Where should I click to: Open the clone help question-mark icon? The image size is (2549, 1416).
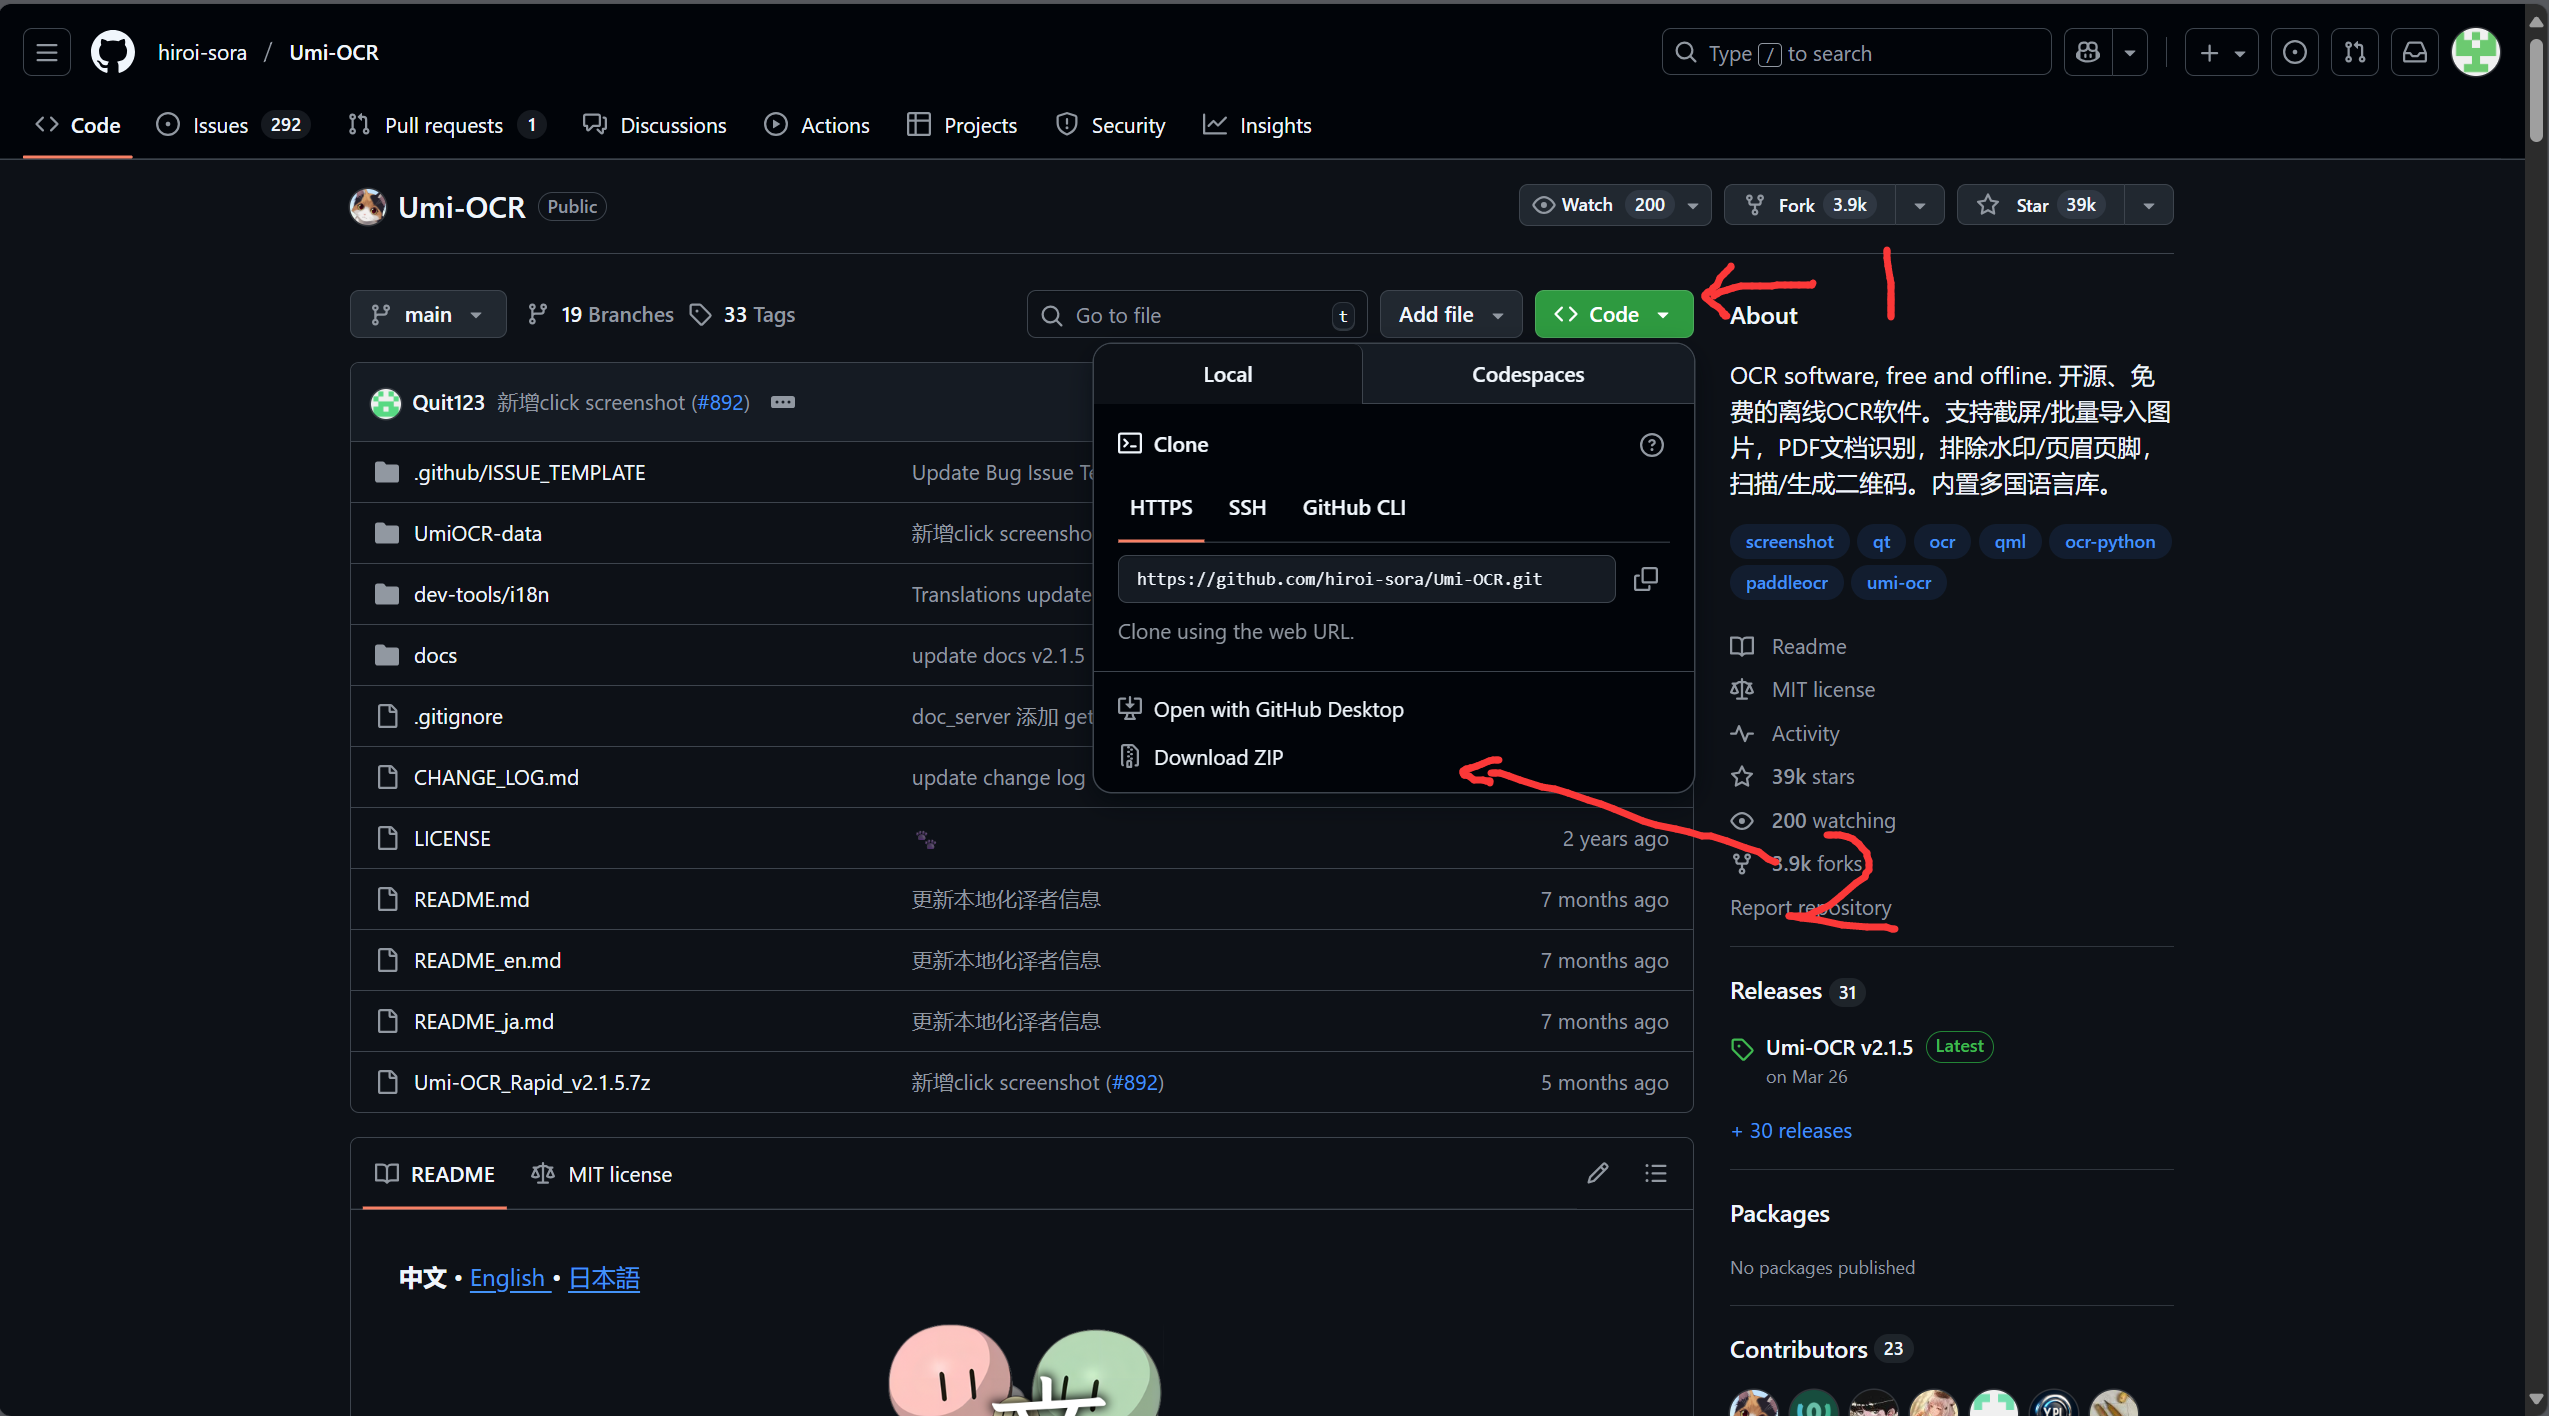(x=1651, y=445)
